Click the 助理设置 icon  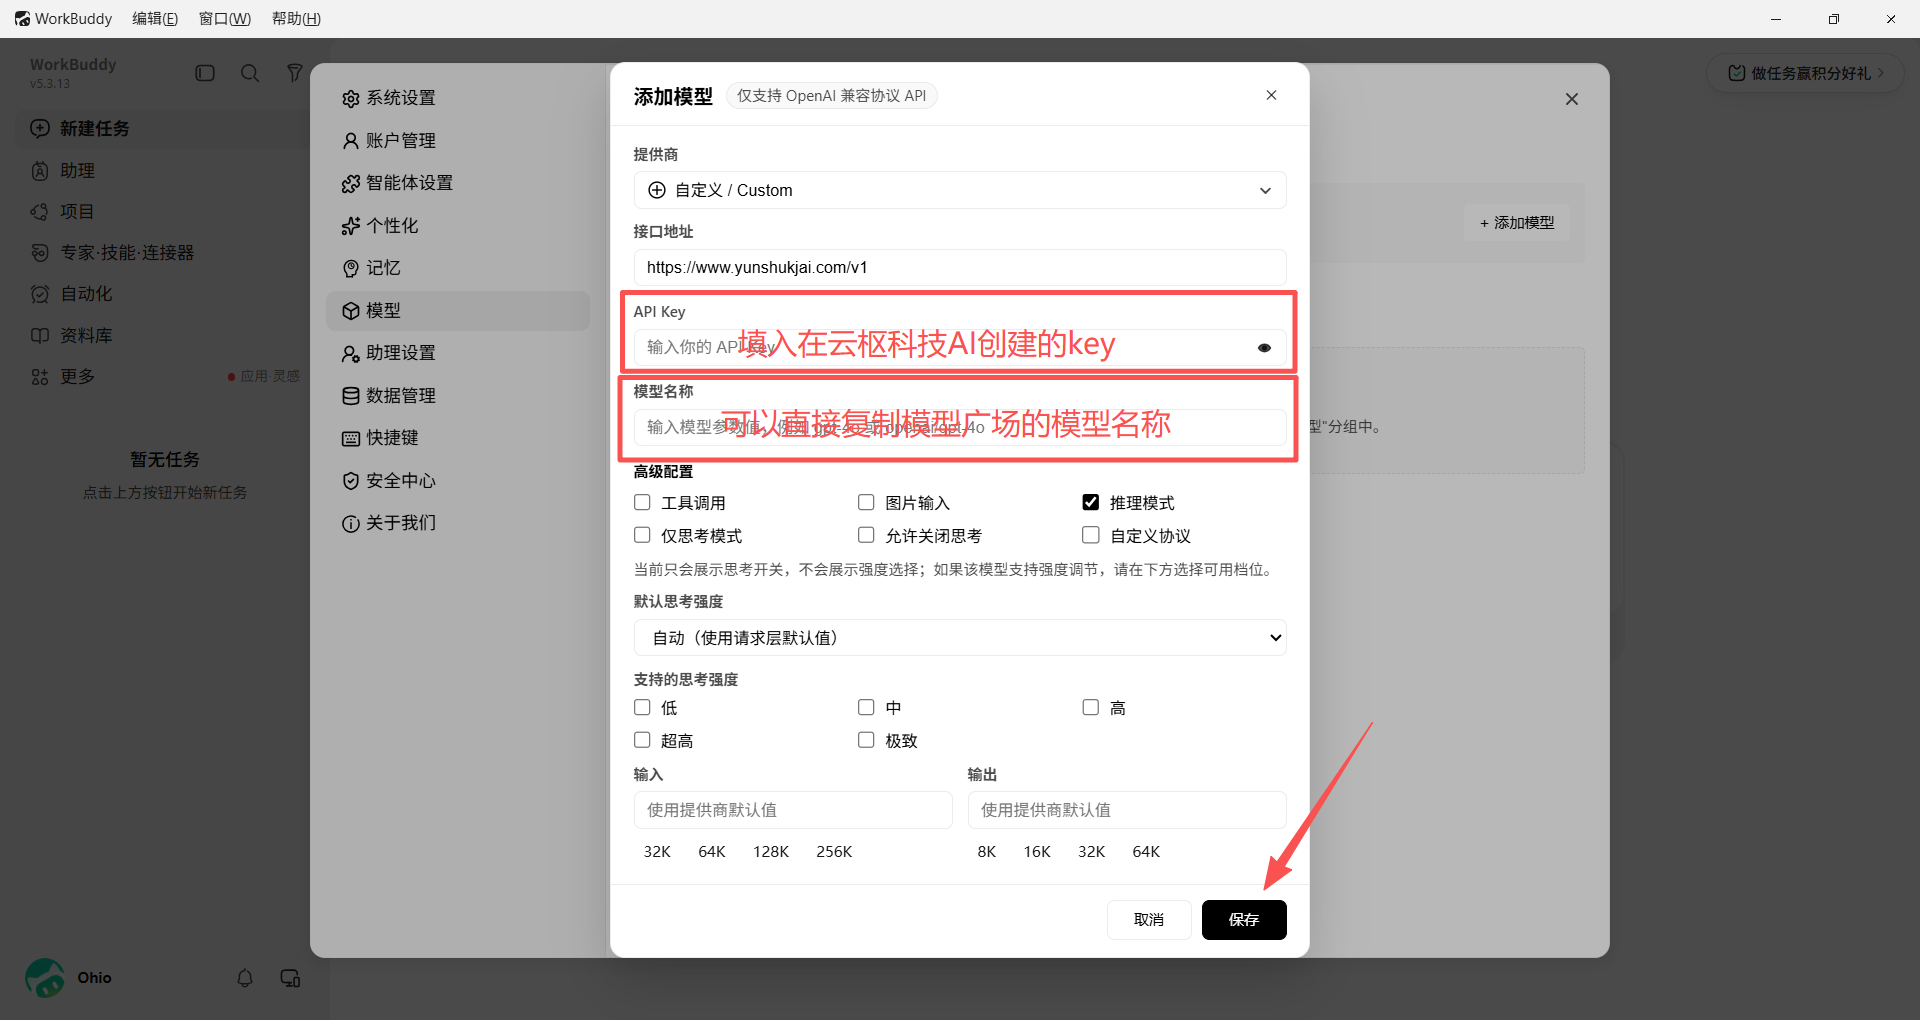click(x=351, y=353)
